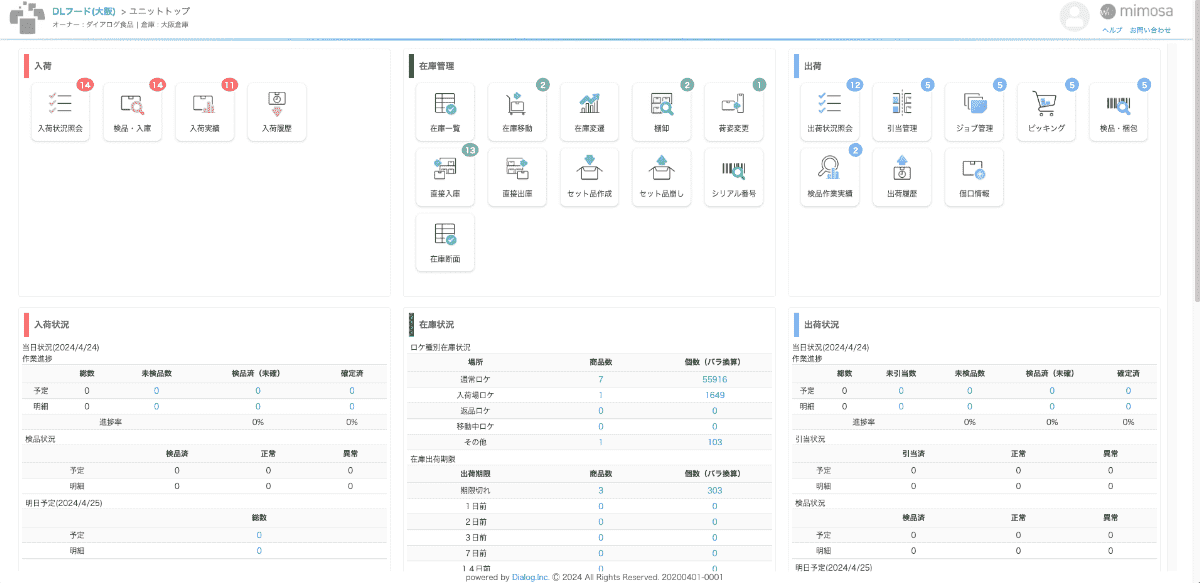Viewport: 1200px width, 583px height.
Task: Select the ジョブ管理 job icon
Action: click(974, 111)
